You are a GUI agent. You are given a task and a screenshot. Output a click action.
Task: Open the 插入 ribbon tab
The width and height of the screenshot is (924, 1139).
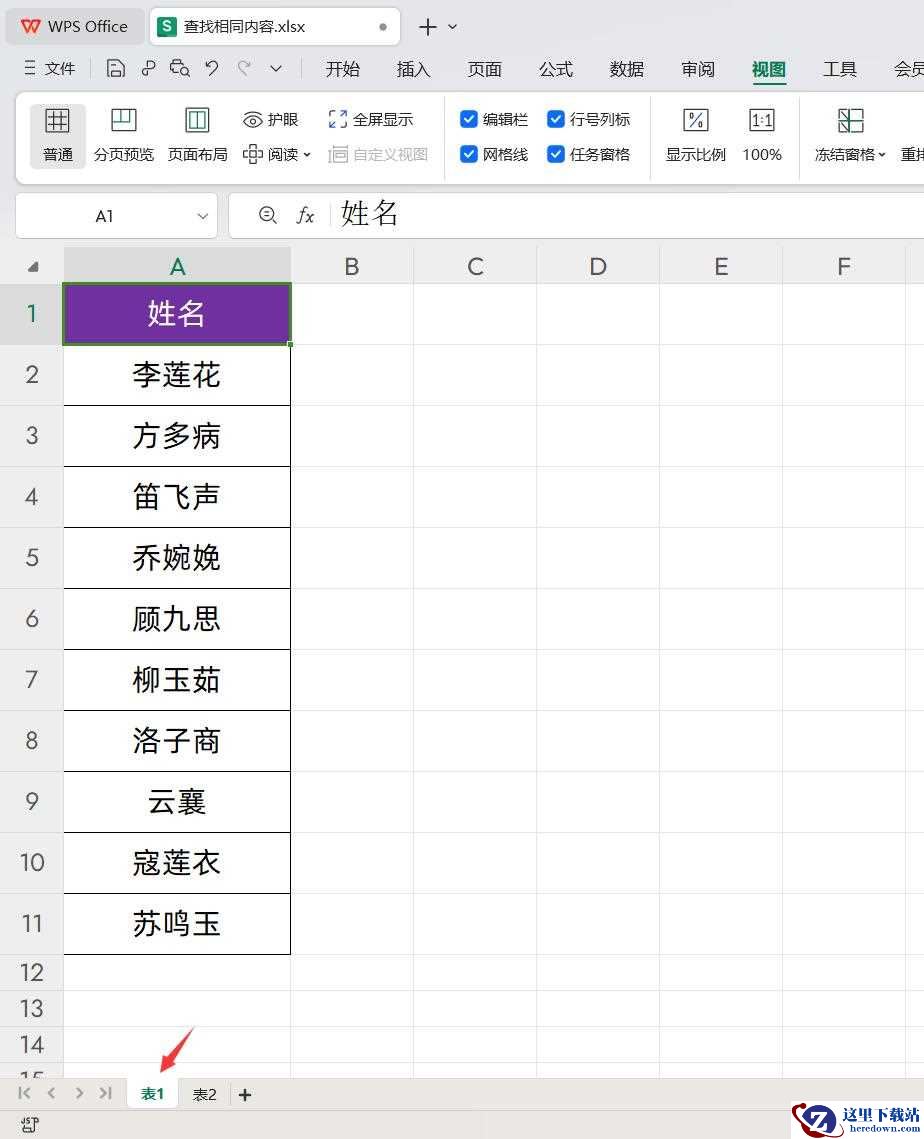click(x=413, y=69)
